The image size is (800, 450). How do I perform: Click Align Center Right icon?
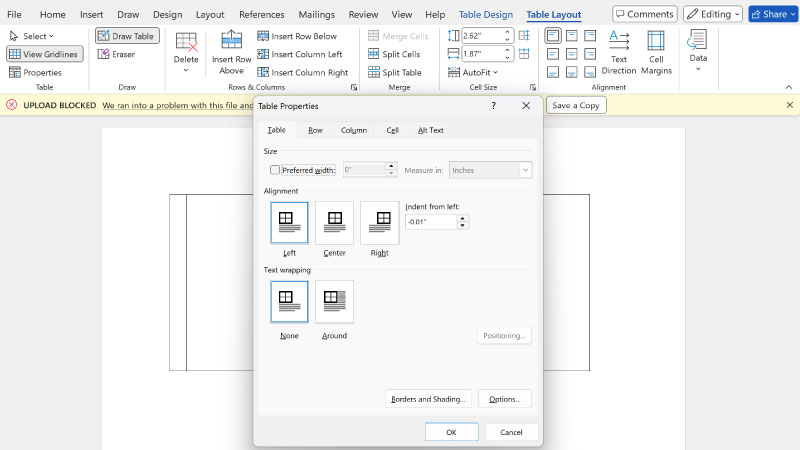[x=590, y=54]
